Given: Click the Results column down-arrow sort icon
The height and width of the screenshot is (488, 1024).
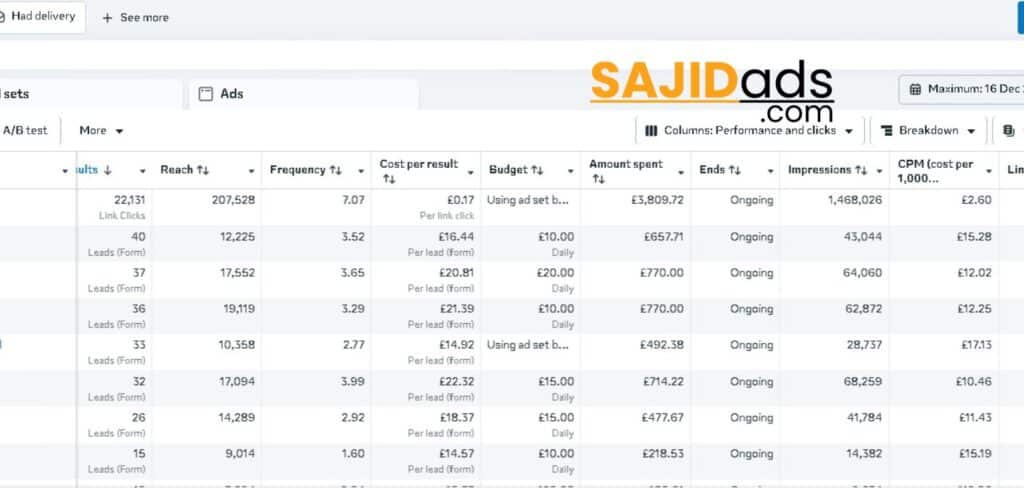Looking at the screenshot, I should [108, 170].
